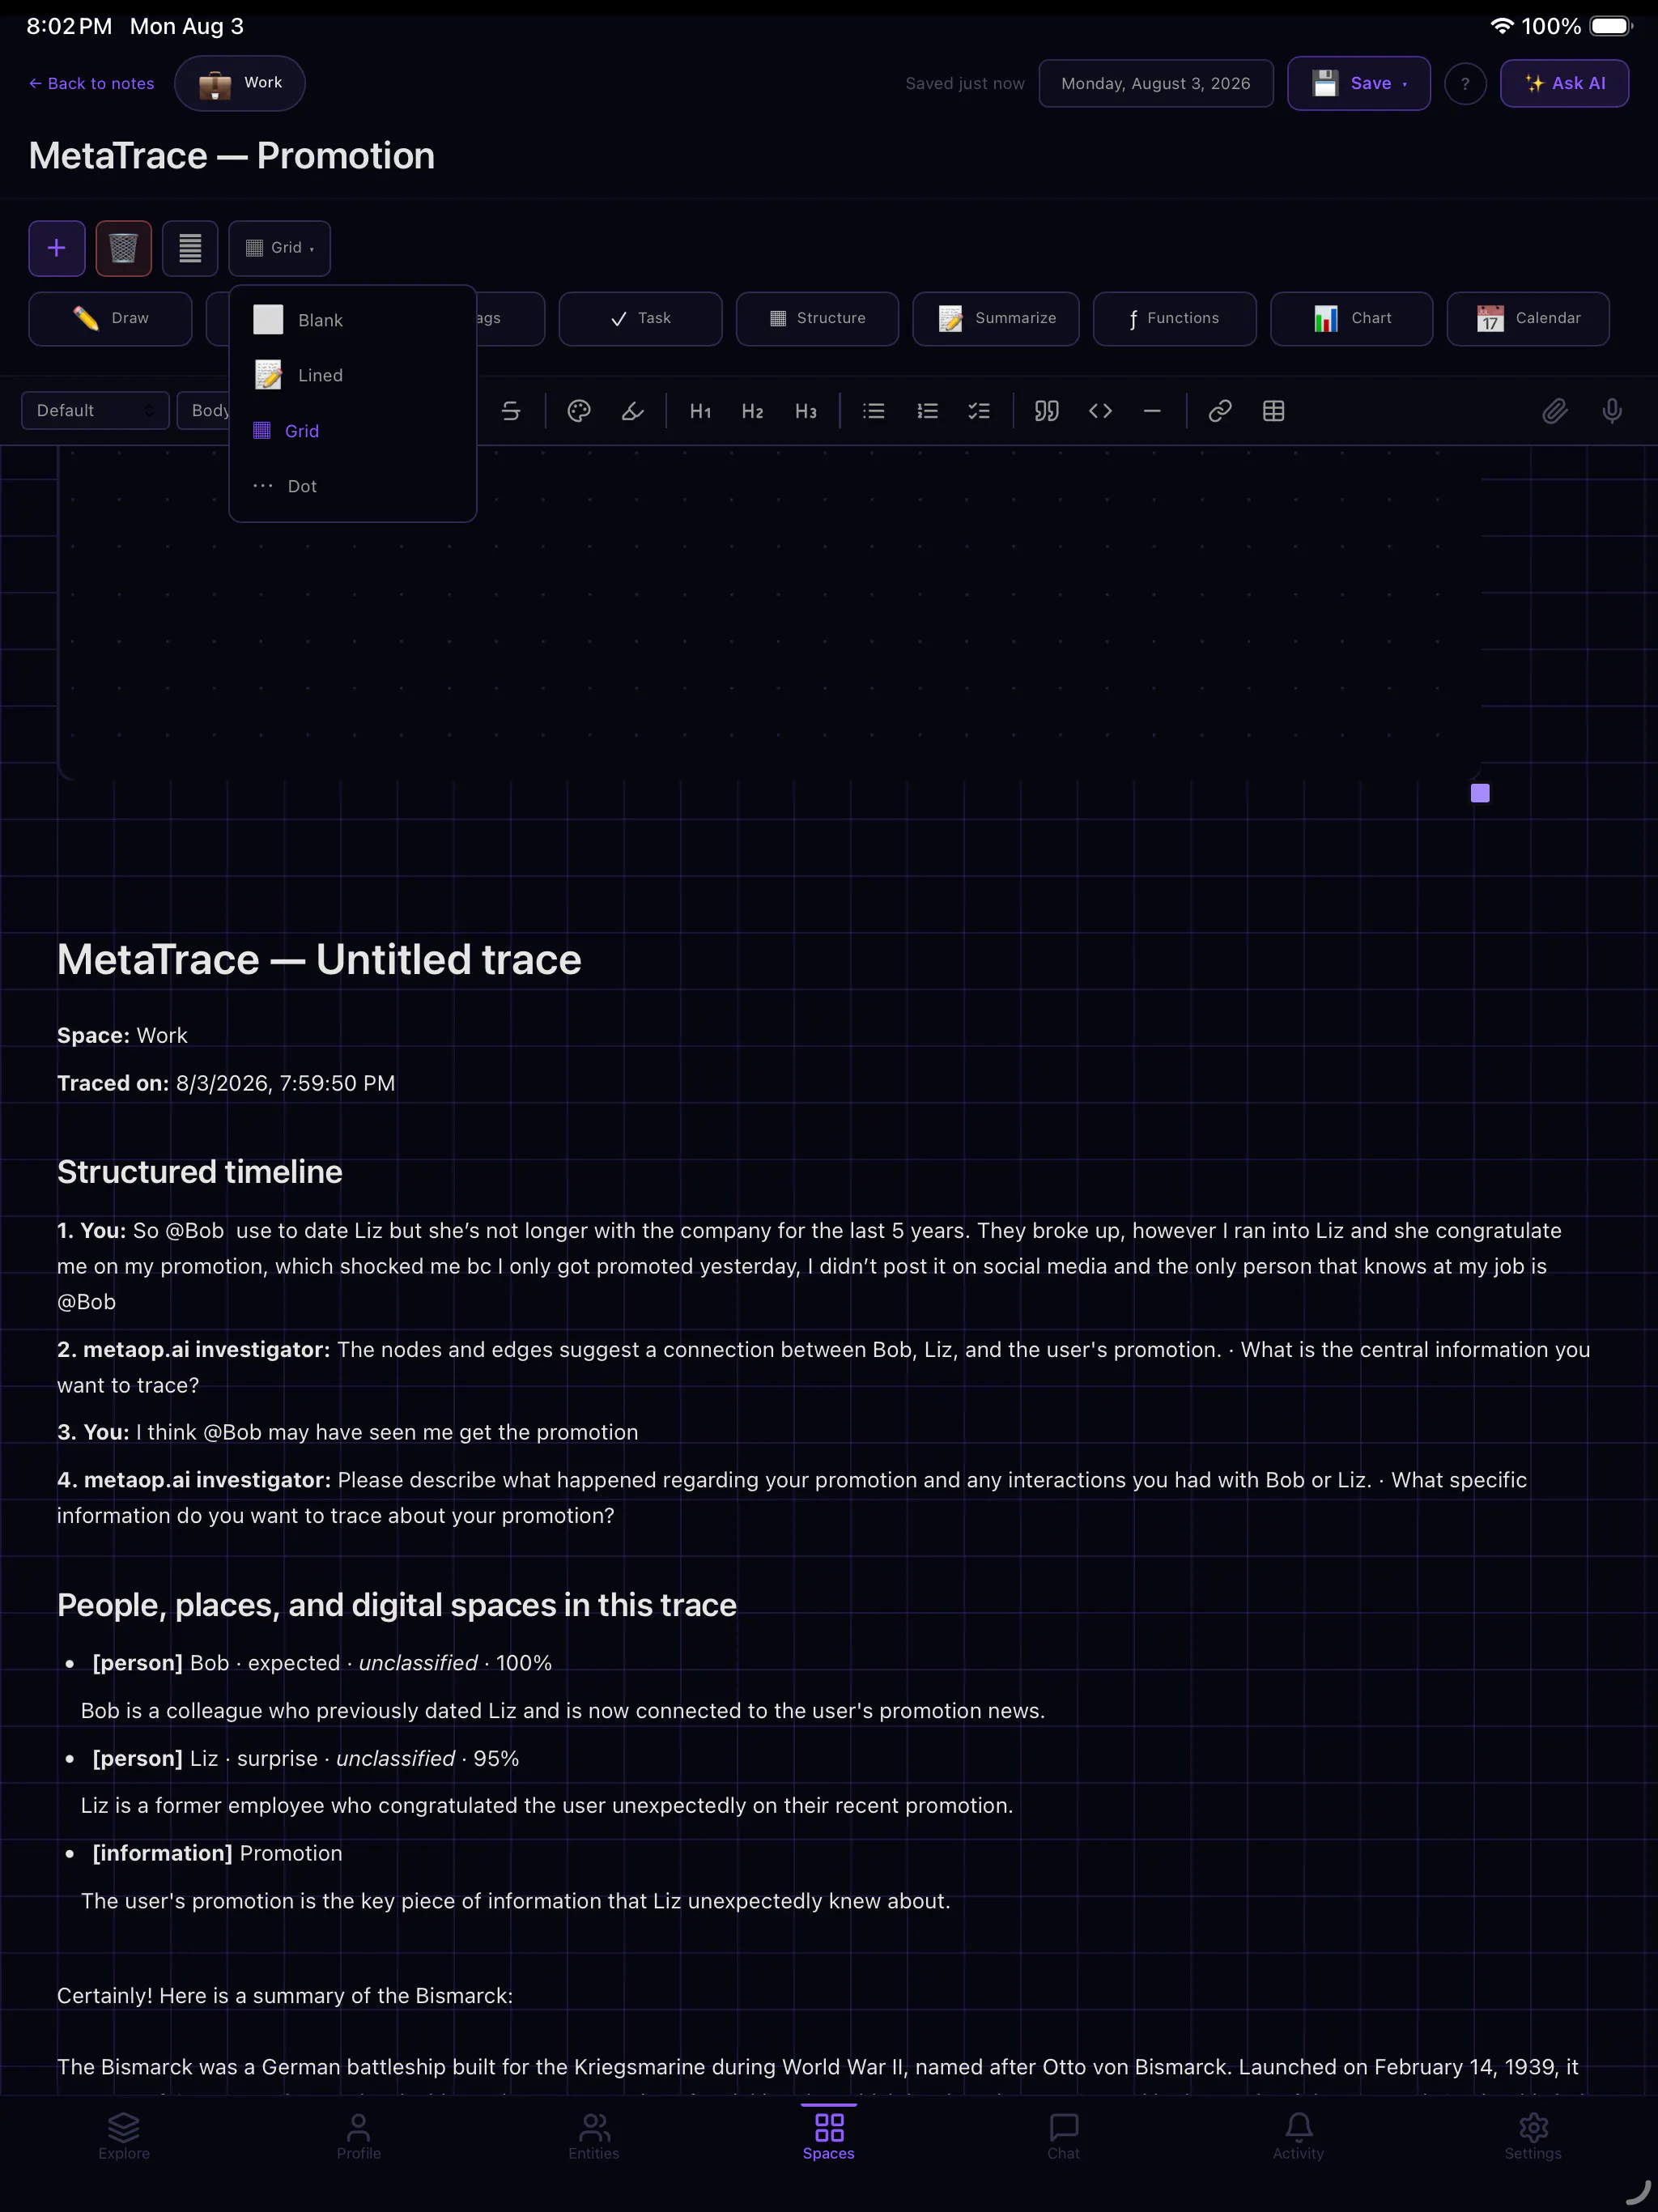Select the highlighter tool
Image resolution: width=1658 pixels, height=2212 pixels.
click(x=633, y=411)
